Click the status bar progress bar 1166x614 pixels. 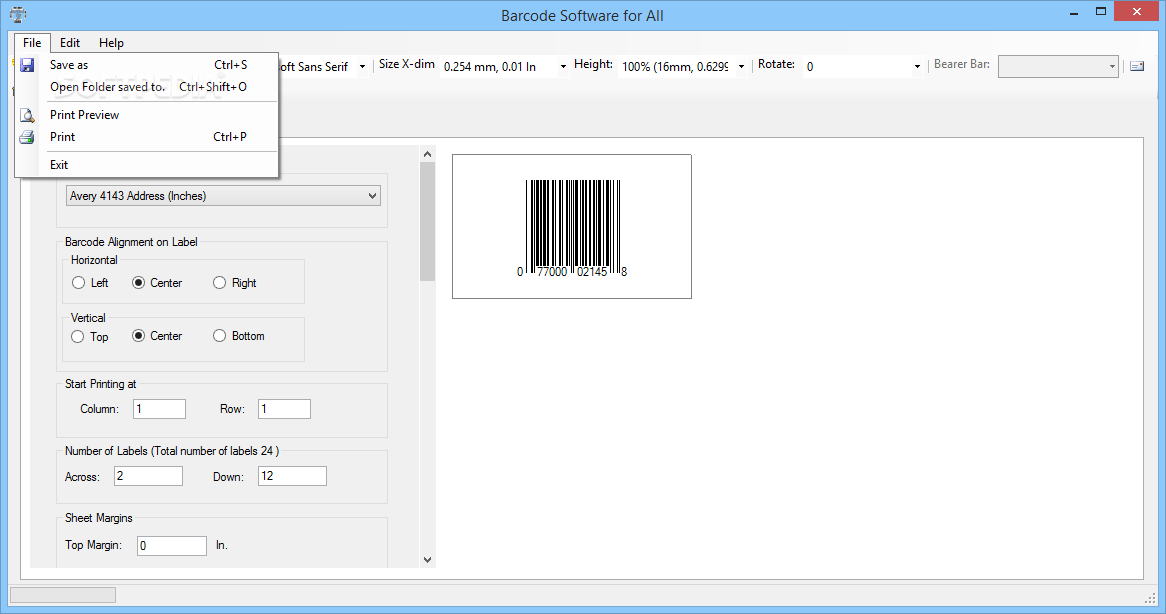coord(62,595)
